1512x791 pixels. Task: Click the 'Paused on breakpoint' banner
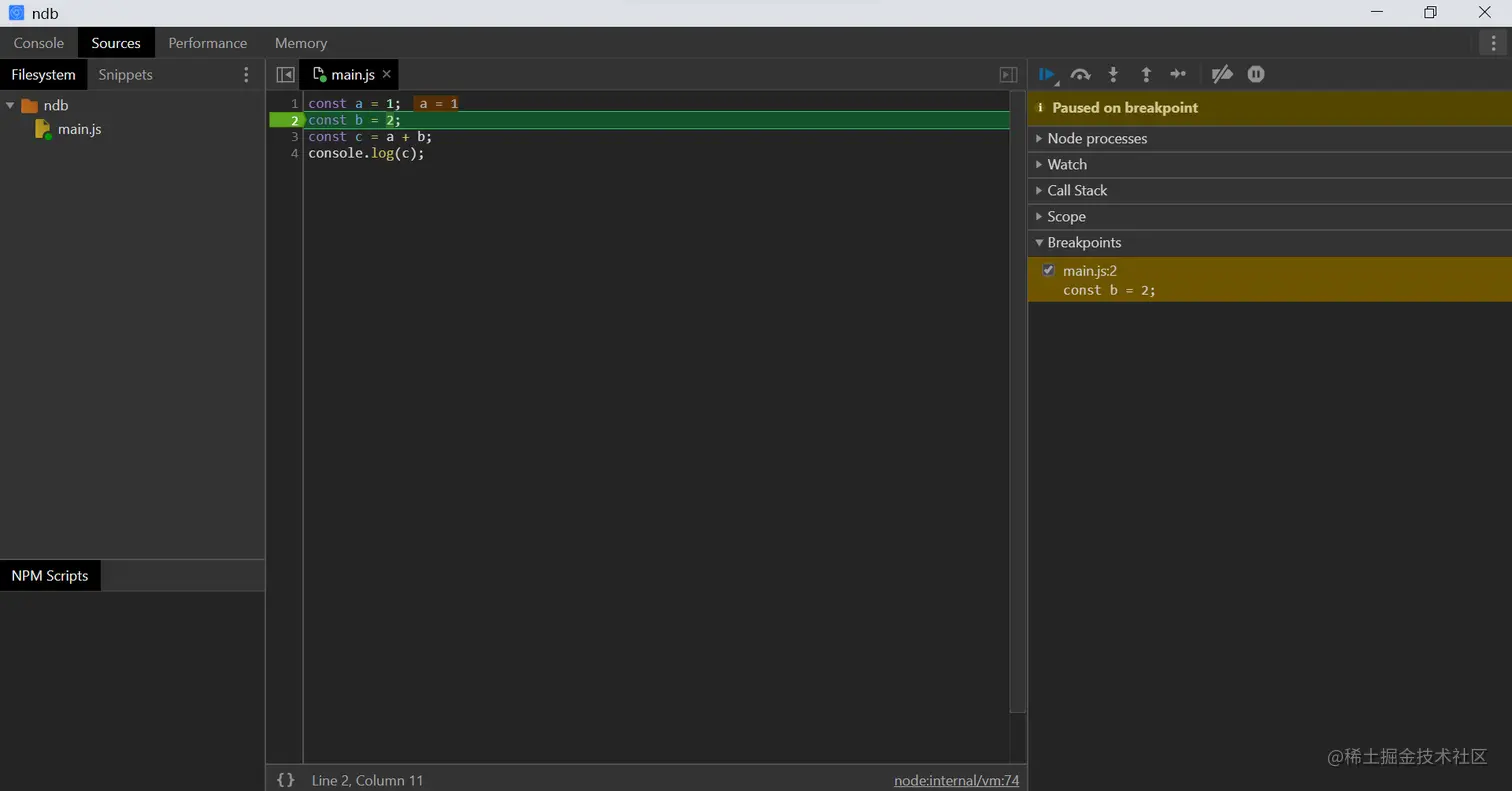tap(1270, 108)
